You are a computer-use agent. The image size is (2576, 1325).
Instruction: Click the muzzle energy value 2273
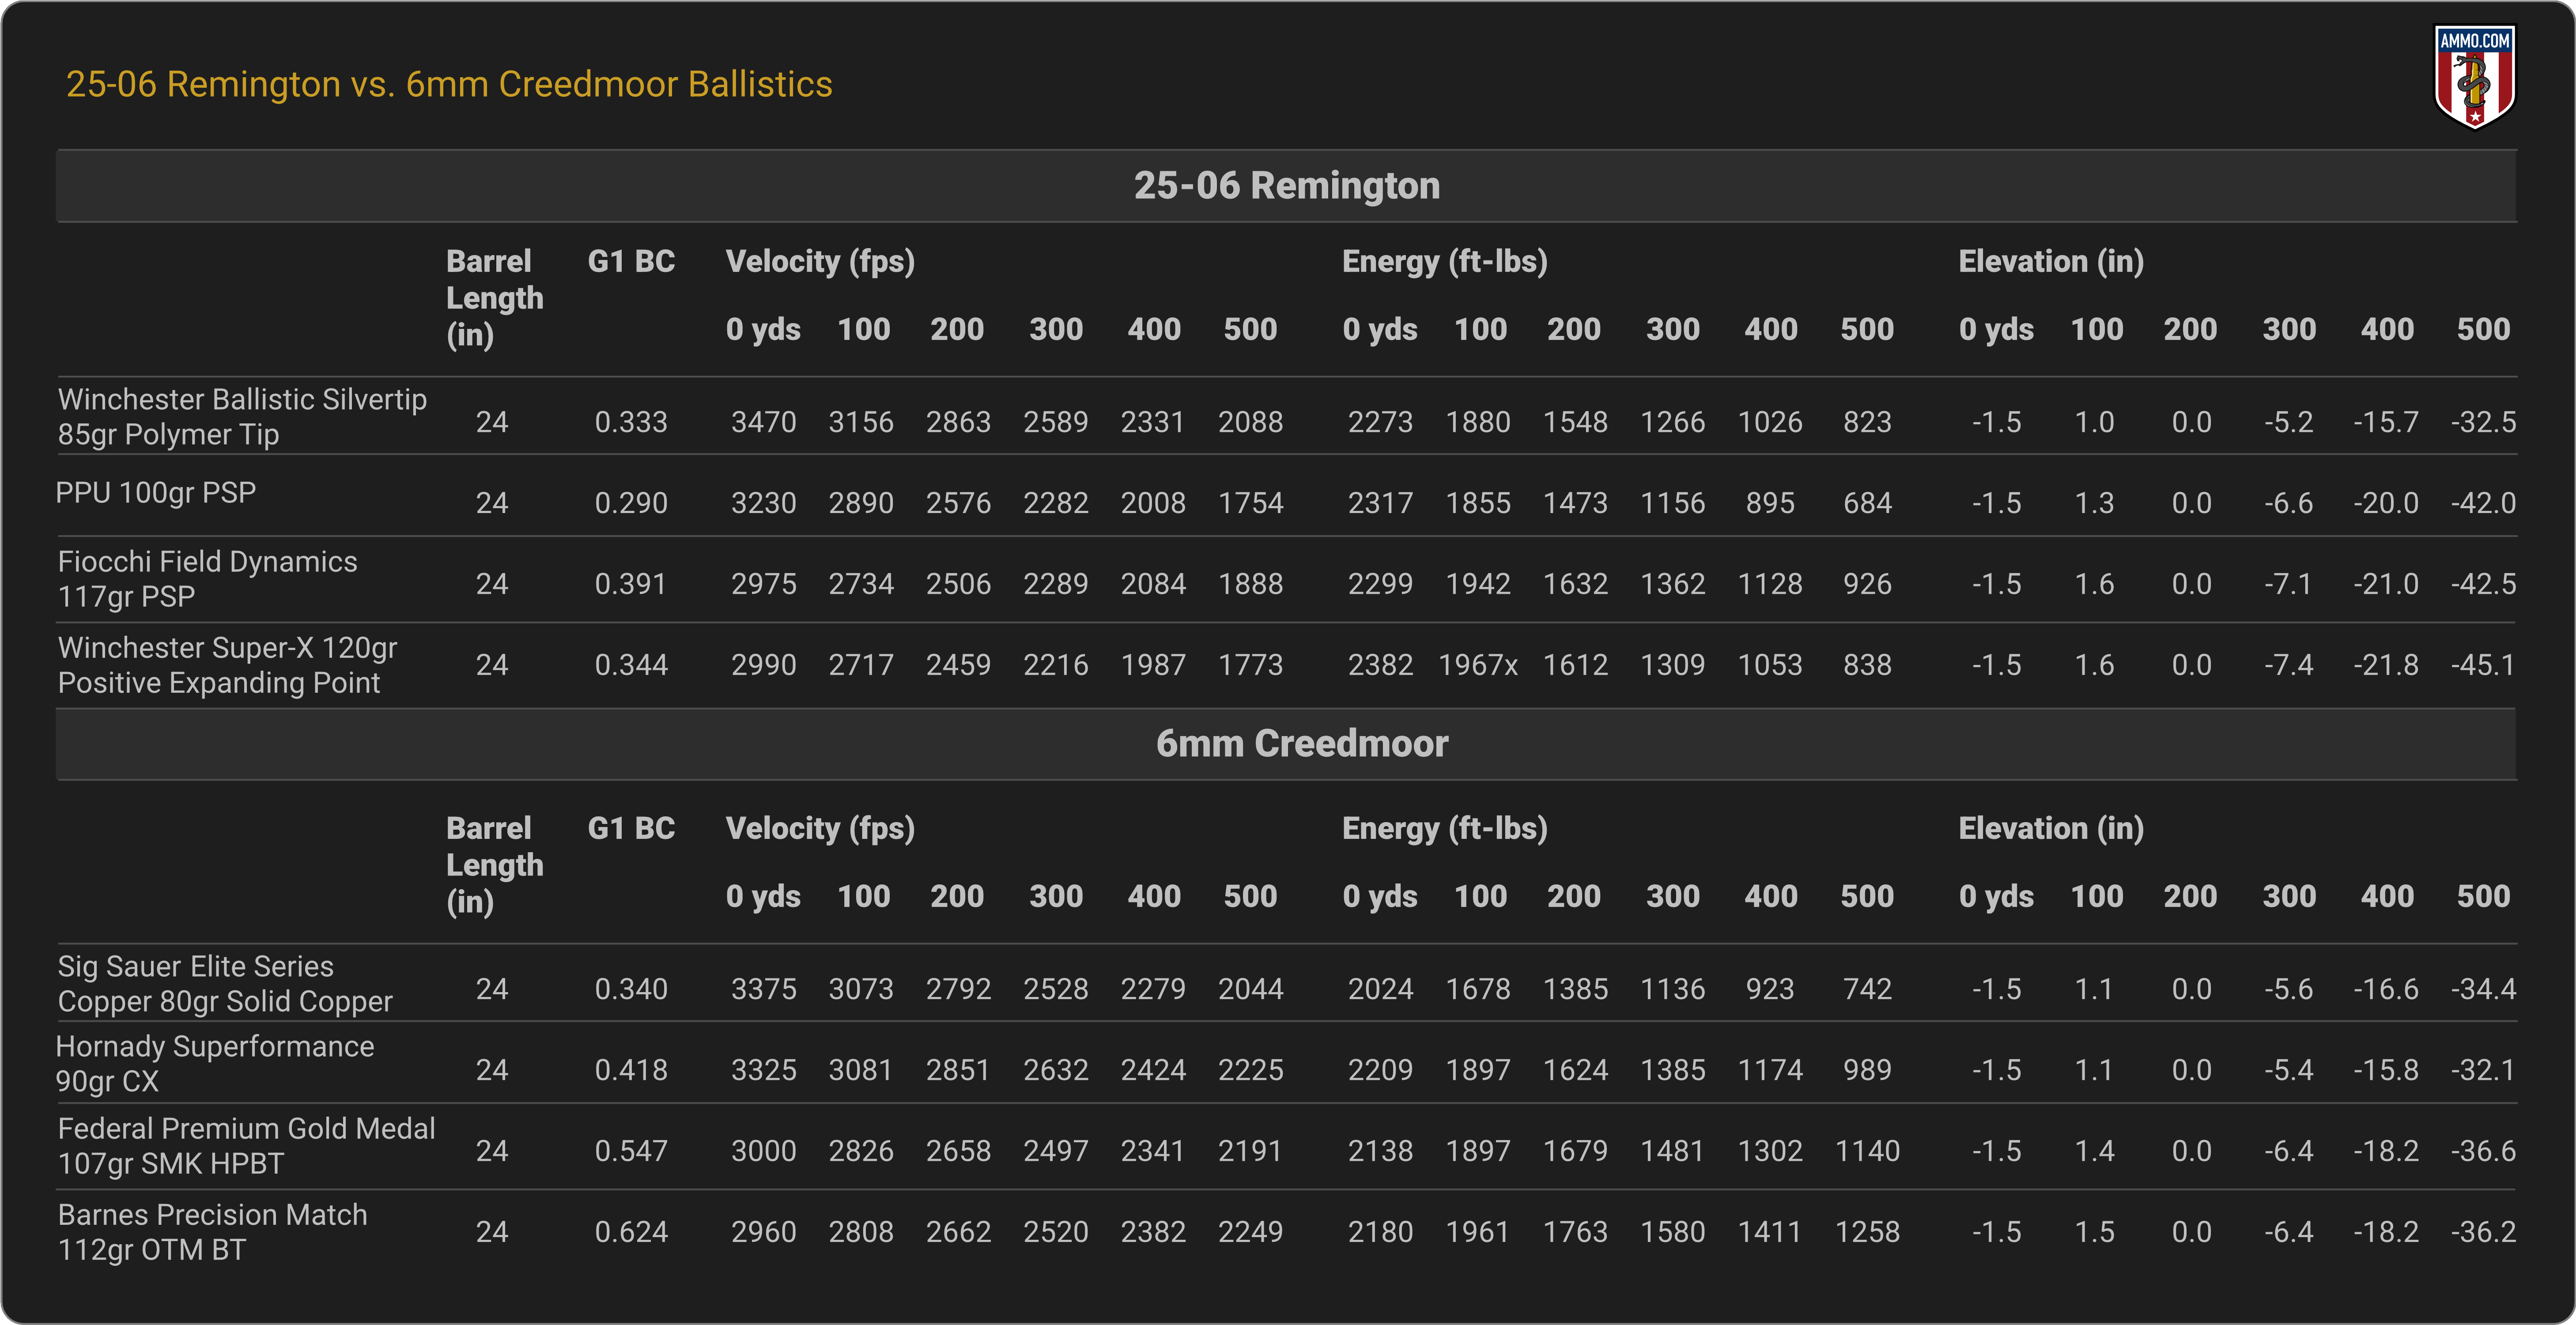coord(1381,422)
